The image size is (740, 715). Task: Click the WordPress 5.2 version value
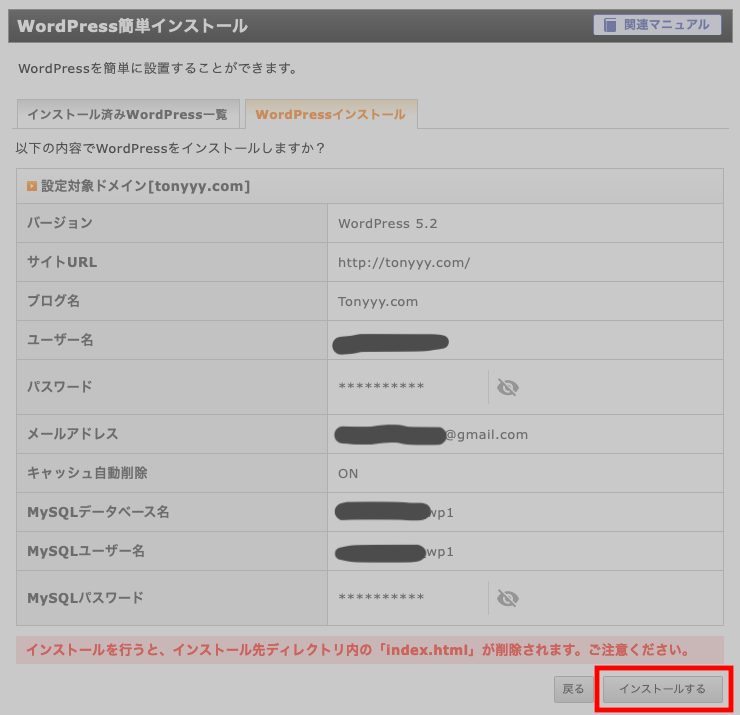pyautogui.click(x=387, y=224)
